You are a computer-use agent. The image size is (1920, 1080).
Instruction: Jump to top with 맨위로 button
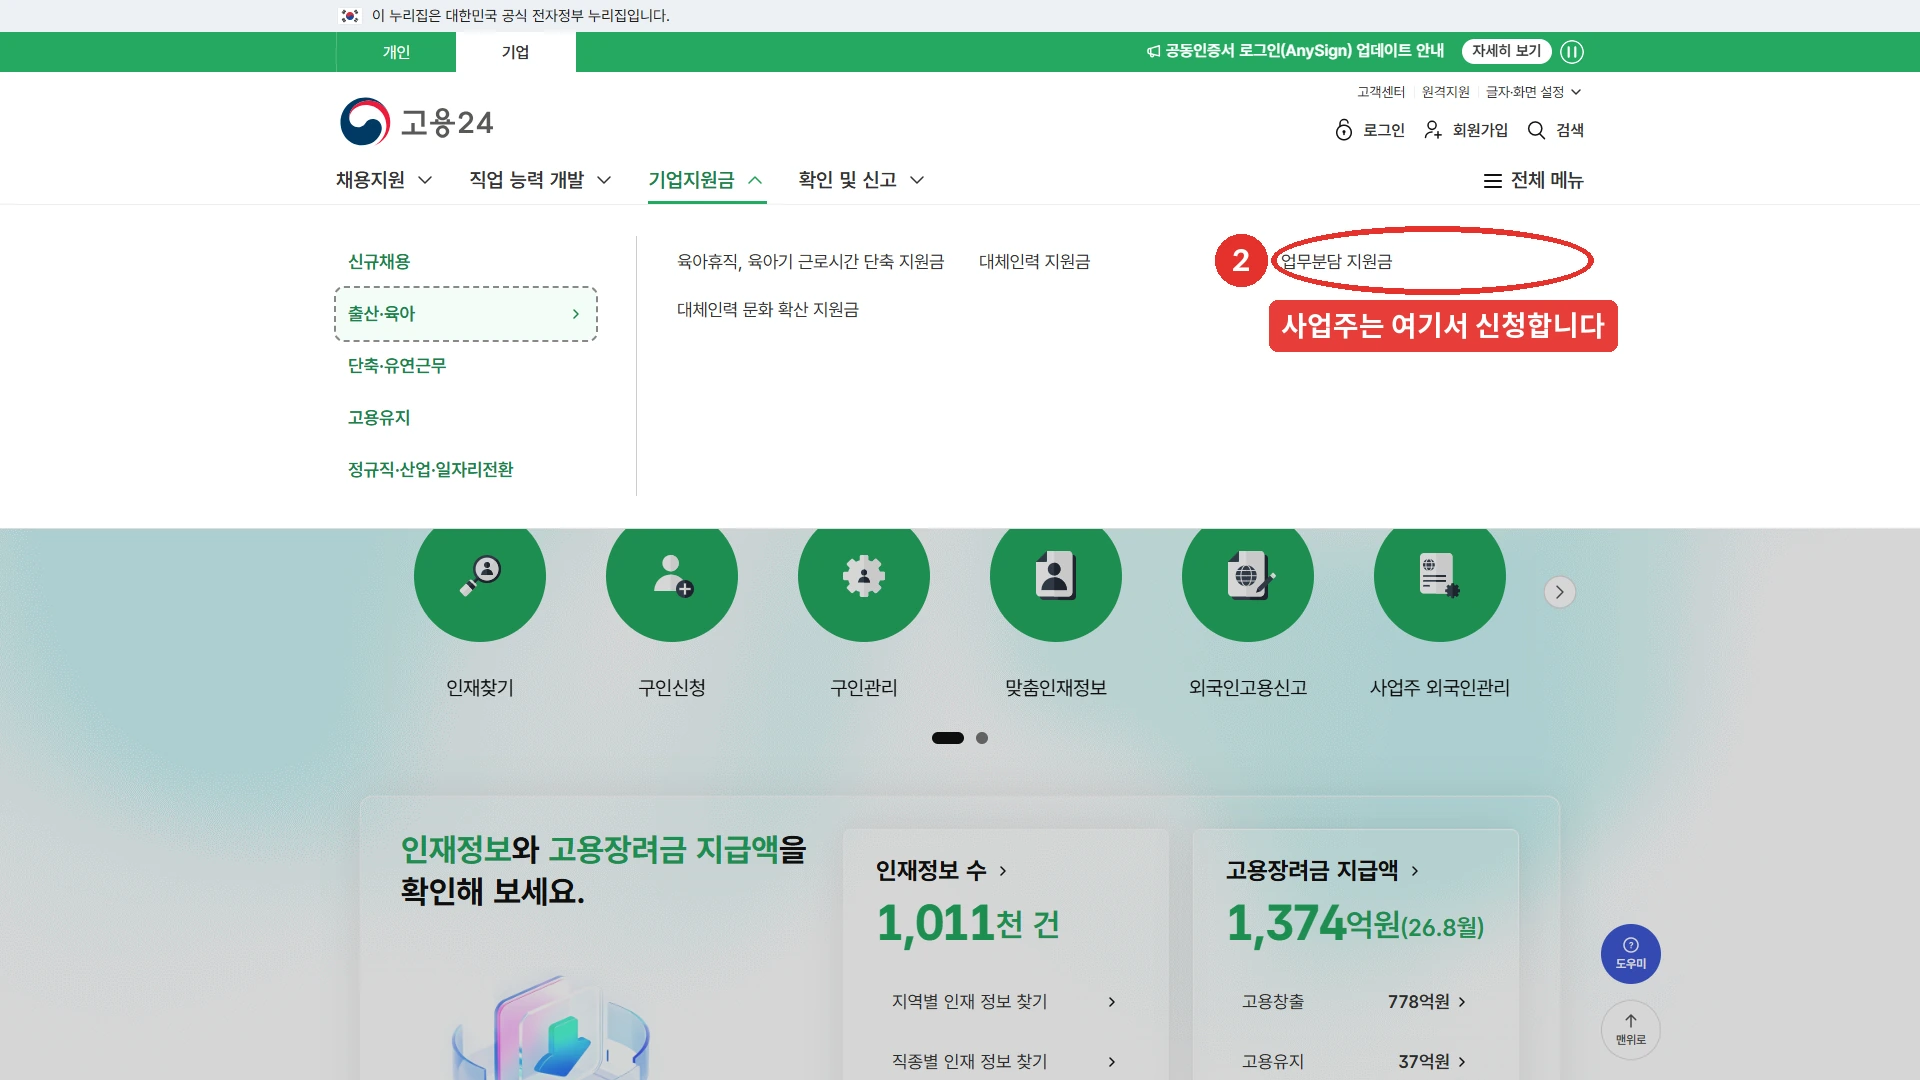click(1631, 1030)
